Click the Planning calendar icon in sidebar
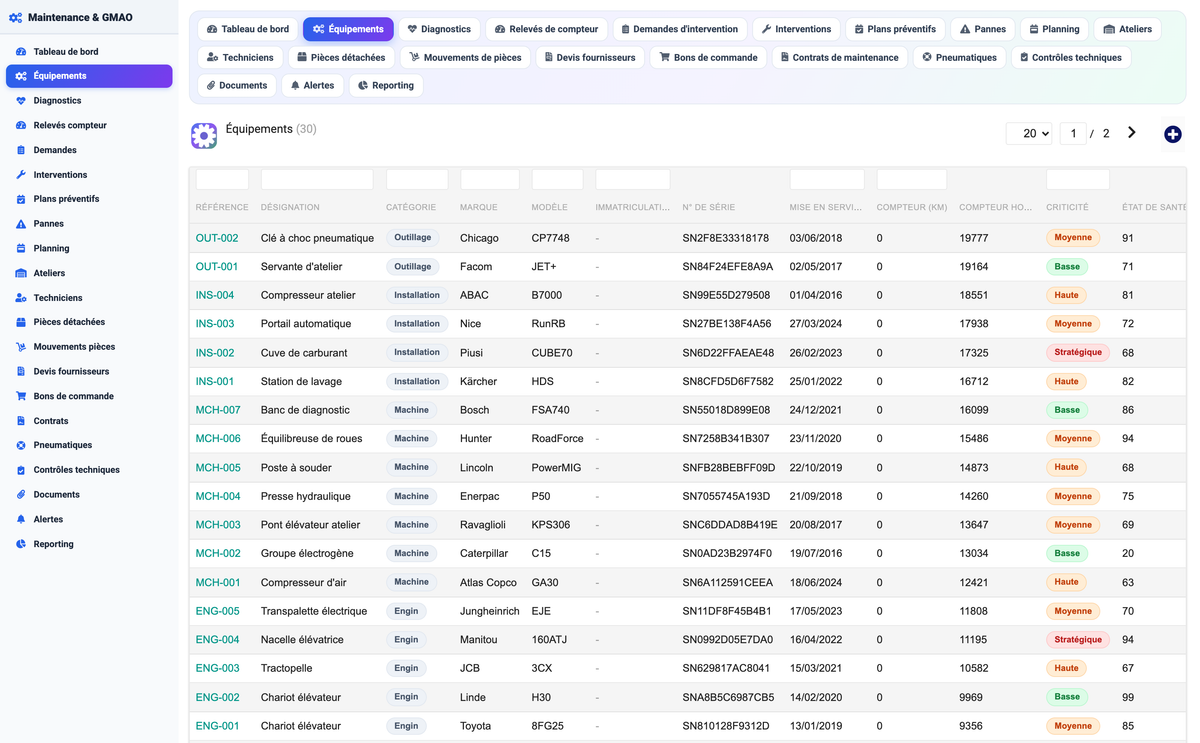The image size is (1200, 743). 21,248
